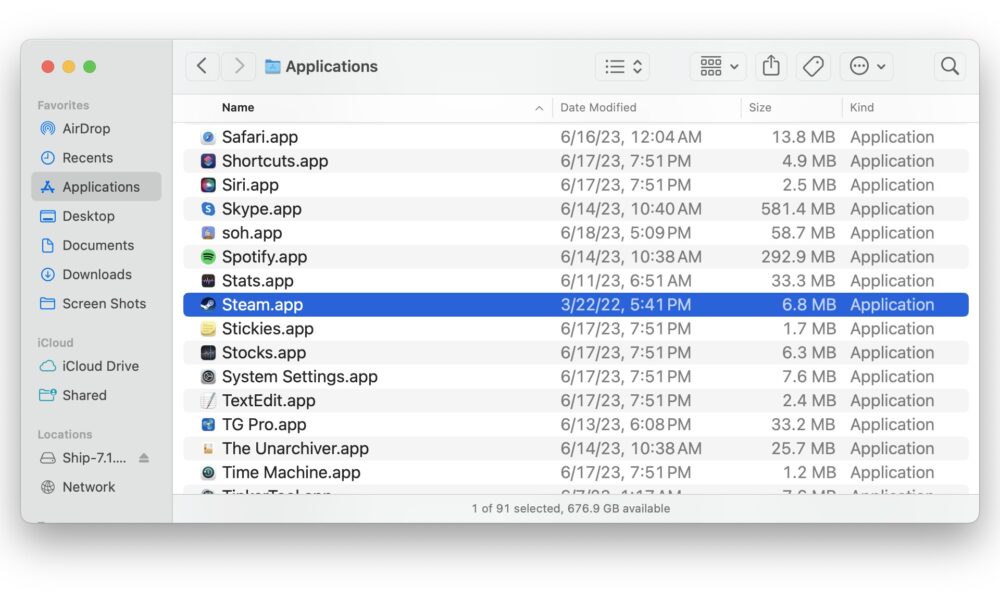The image size is (1000, 600).
Task: Select the TG Pro.app file name
Action: (264, 425)
